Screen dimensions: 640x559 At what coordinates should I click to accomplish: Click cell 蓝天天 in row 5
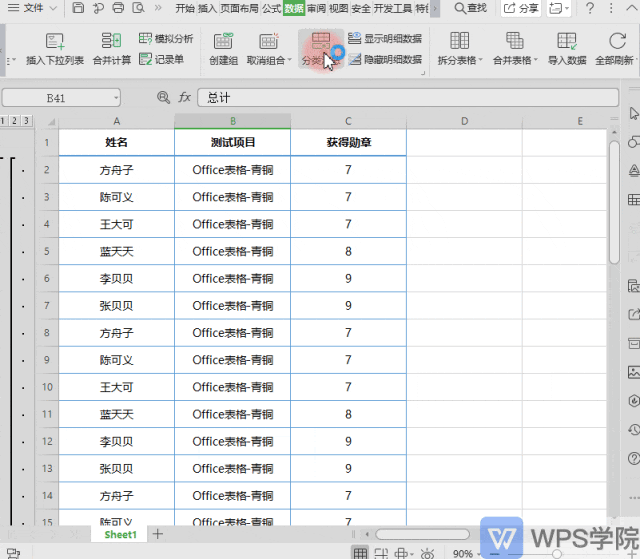[116, 251]
